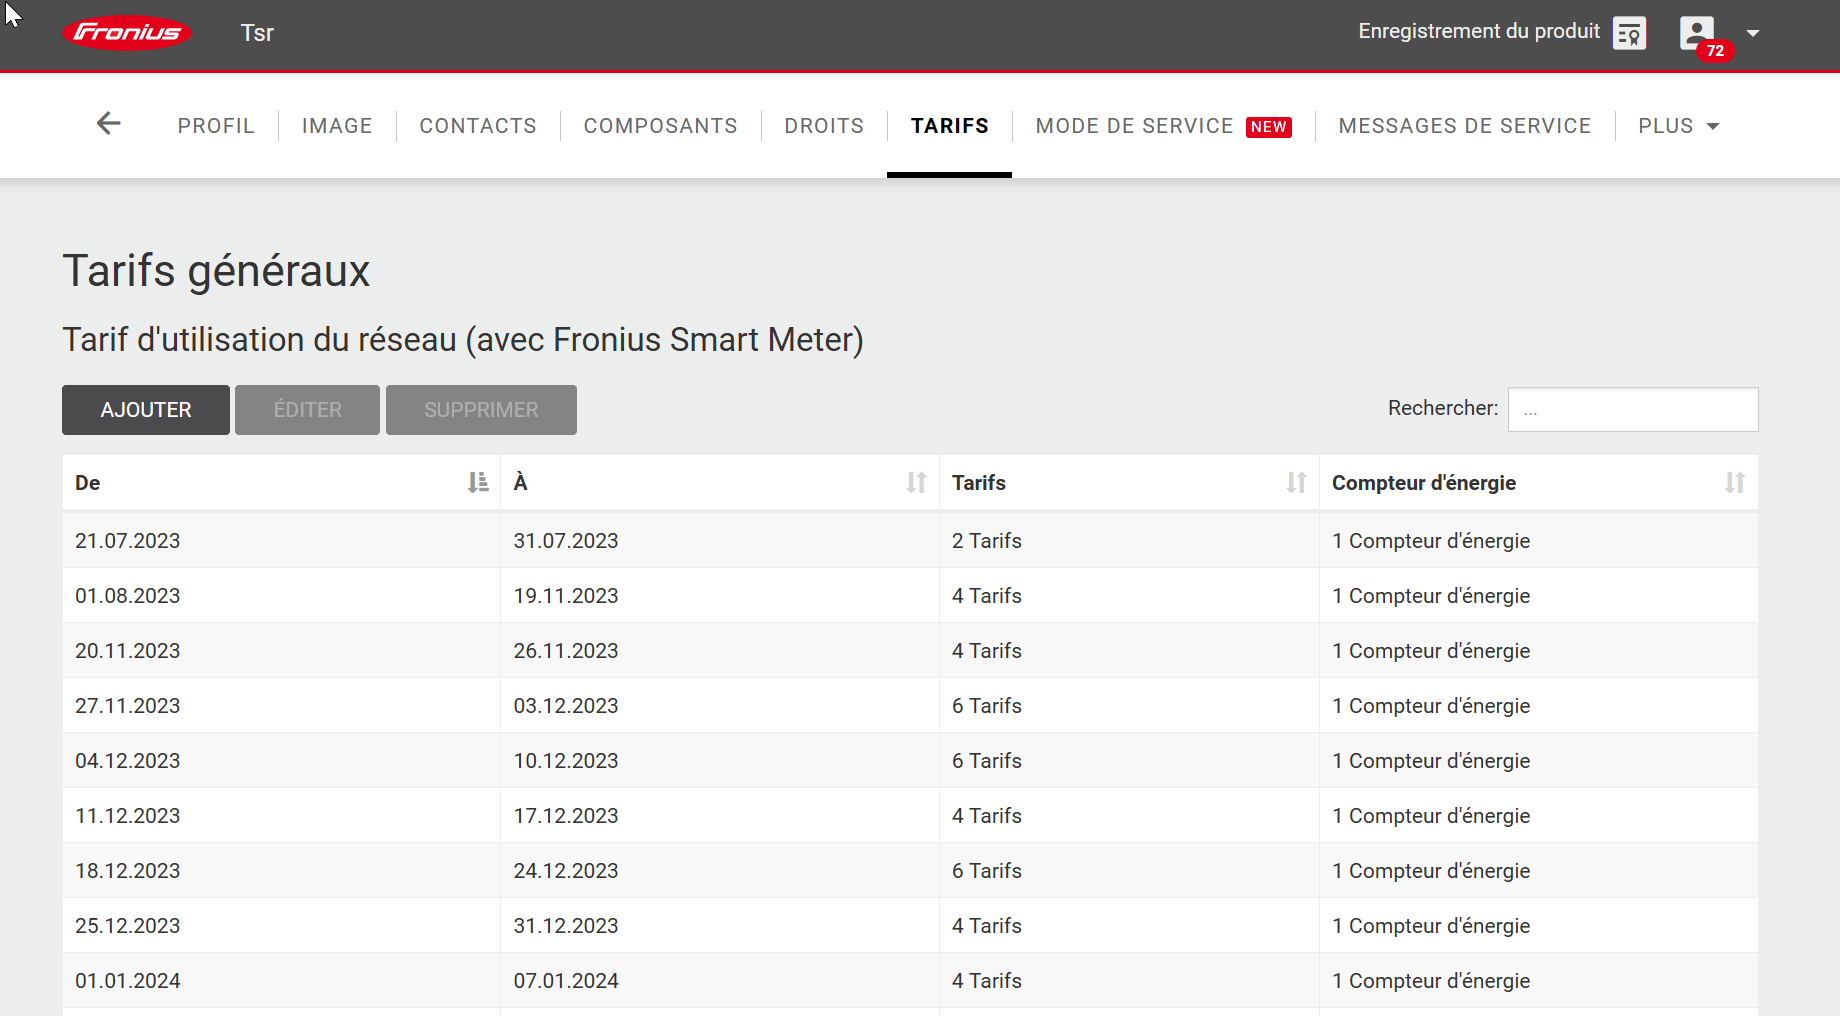Image resolution: width=1840 pixels, height=1016 pixels.
Task: Go back using the left arrow
Action: [108, 124]
